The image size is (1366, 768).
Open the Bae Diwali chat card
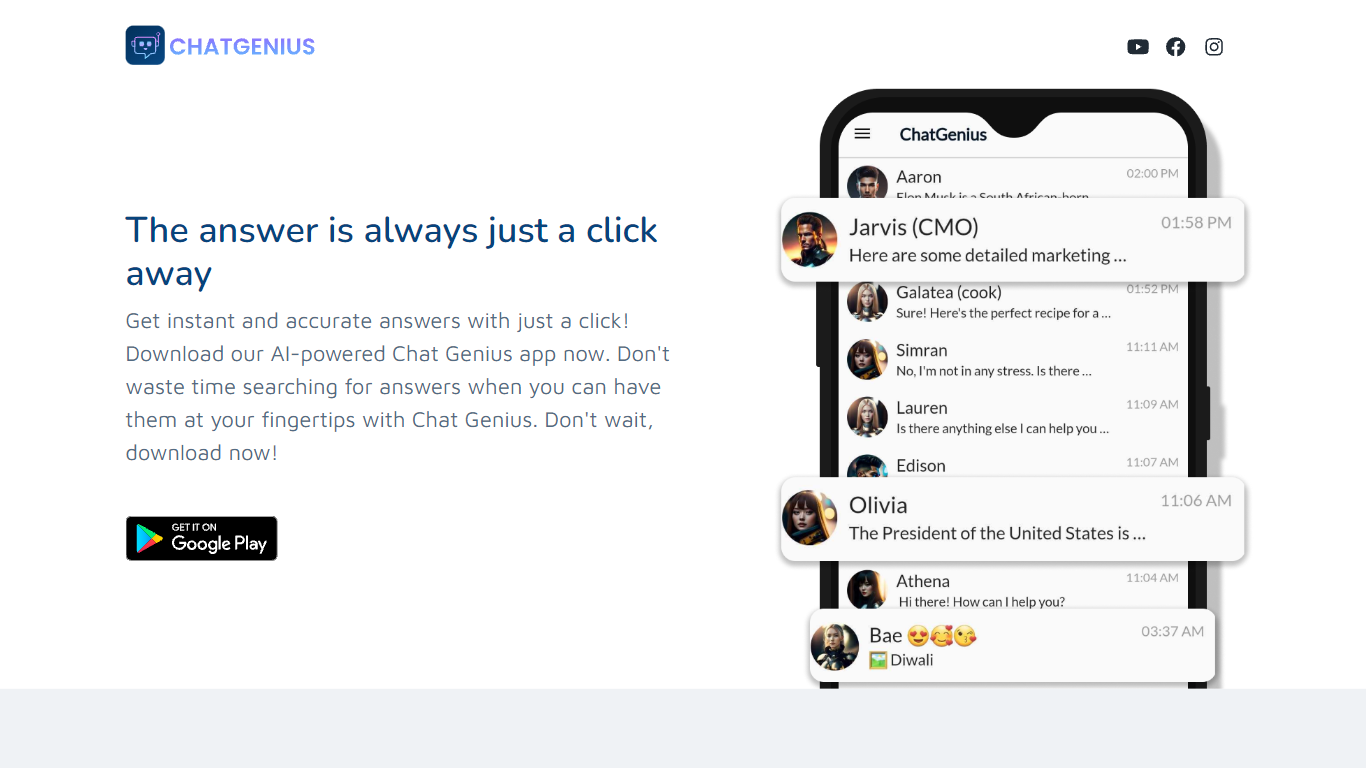point(1012,647)
